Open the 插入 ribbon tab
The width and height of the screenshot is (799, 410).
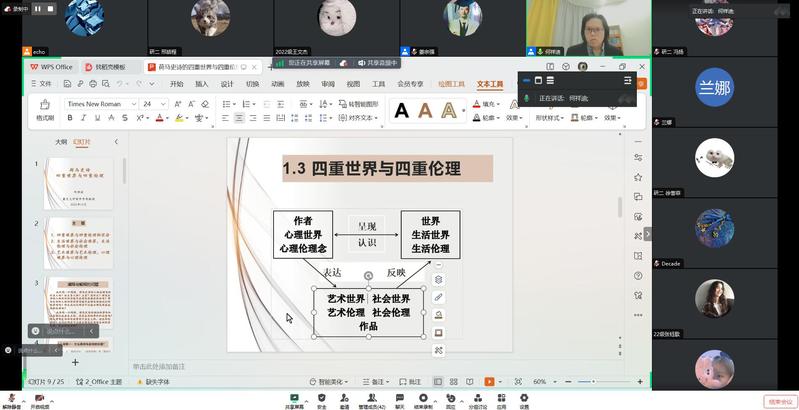coord(202,84)
